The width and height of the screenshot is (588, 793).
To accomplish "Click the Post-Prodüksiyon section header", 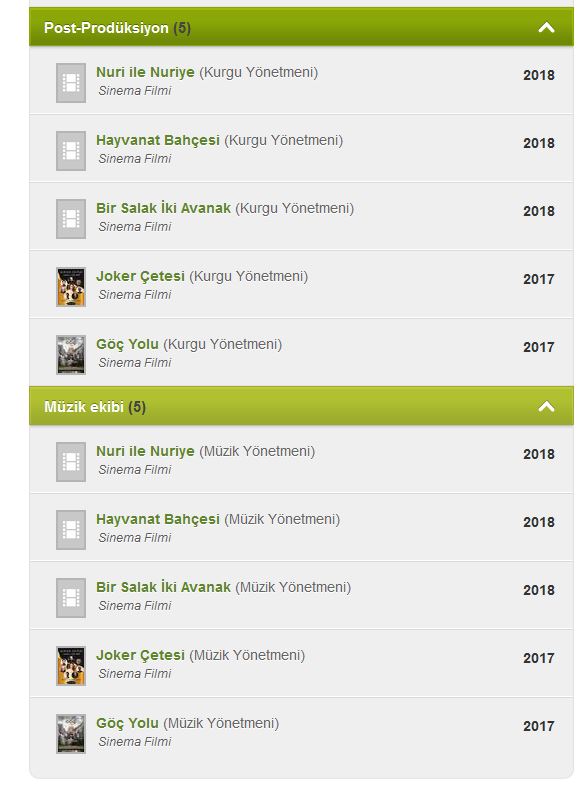I will [x=301, y=27].
